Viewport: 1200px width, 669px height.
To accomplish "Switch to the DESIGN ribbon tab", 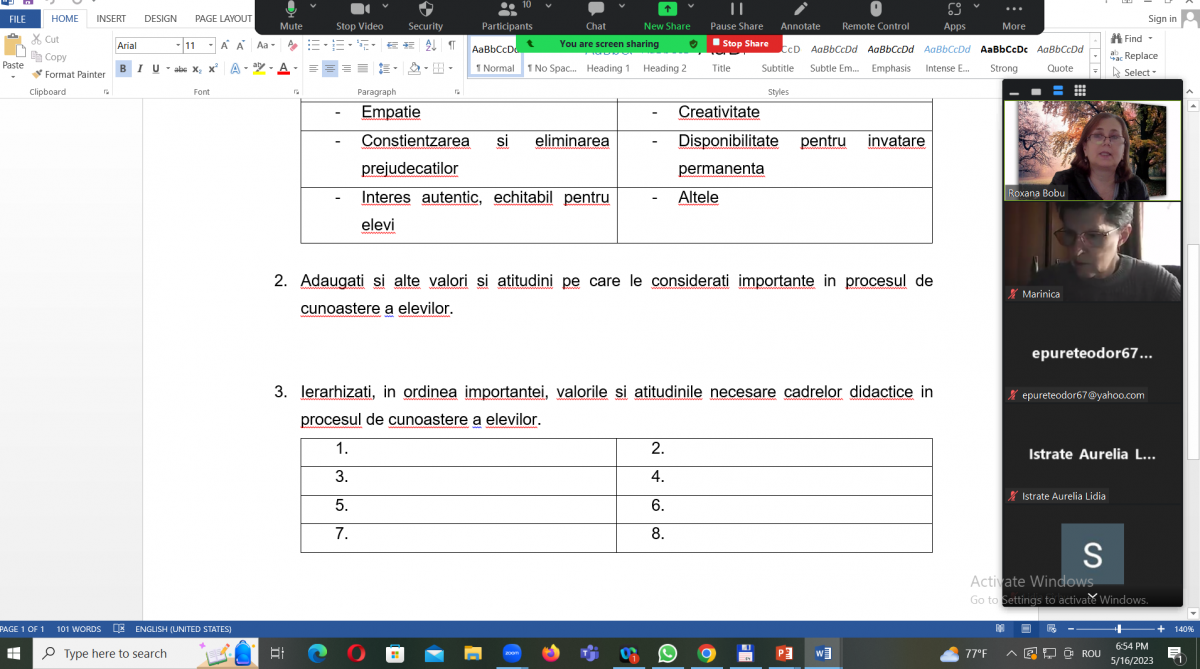I will point(160,18).
